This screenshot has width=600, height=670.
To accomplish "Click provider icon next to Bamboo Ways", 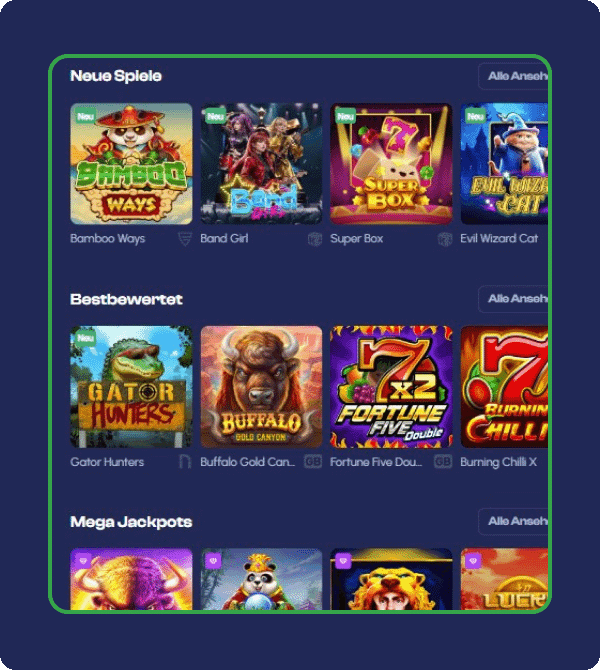I will click(x=185, y=239).
